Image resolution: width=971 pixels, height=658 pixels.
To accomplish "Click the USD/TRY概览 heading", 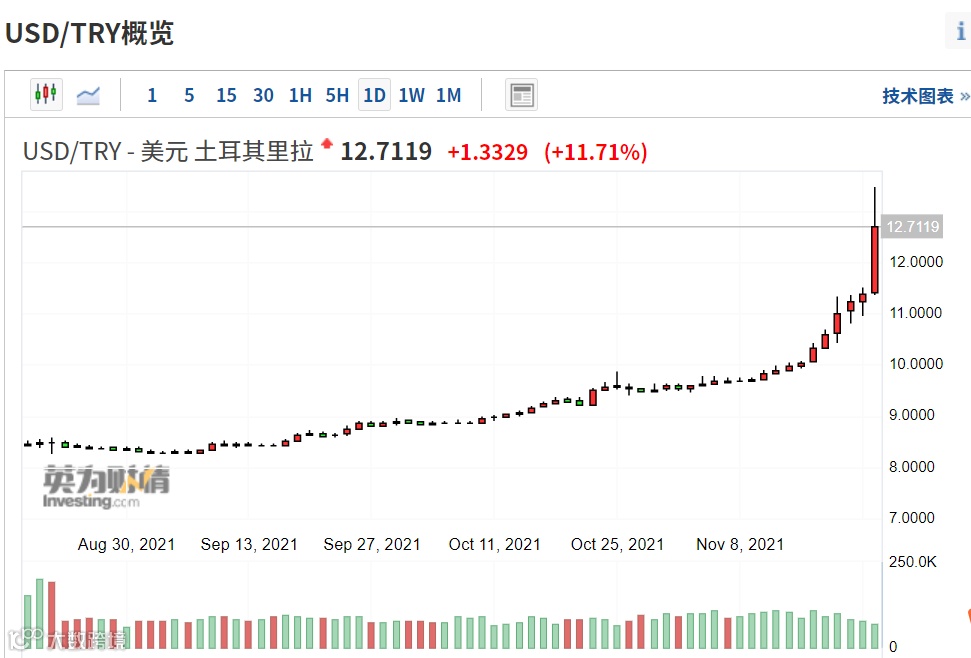I will 89,33.
